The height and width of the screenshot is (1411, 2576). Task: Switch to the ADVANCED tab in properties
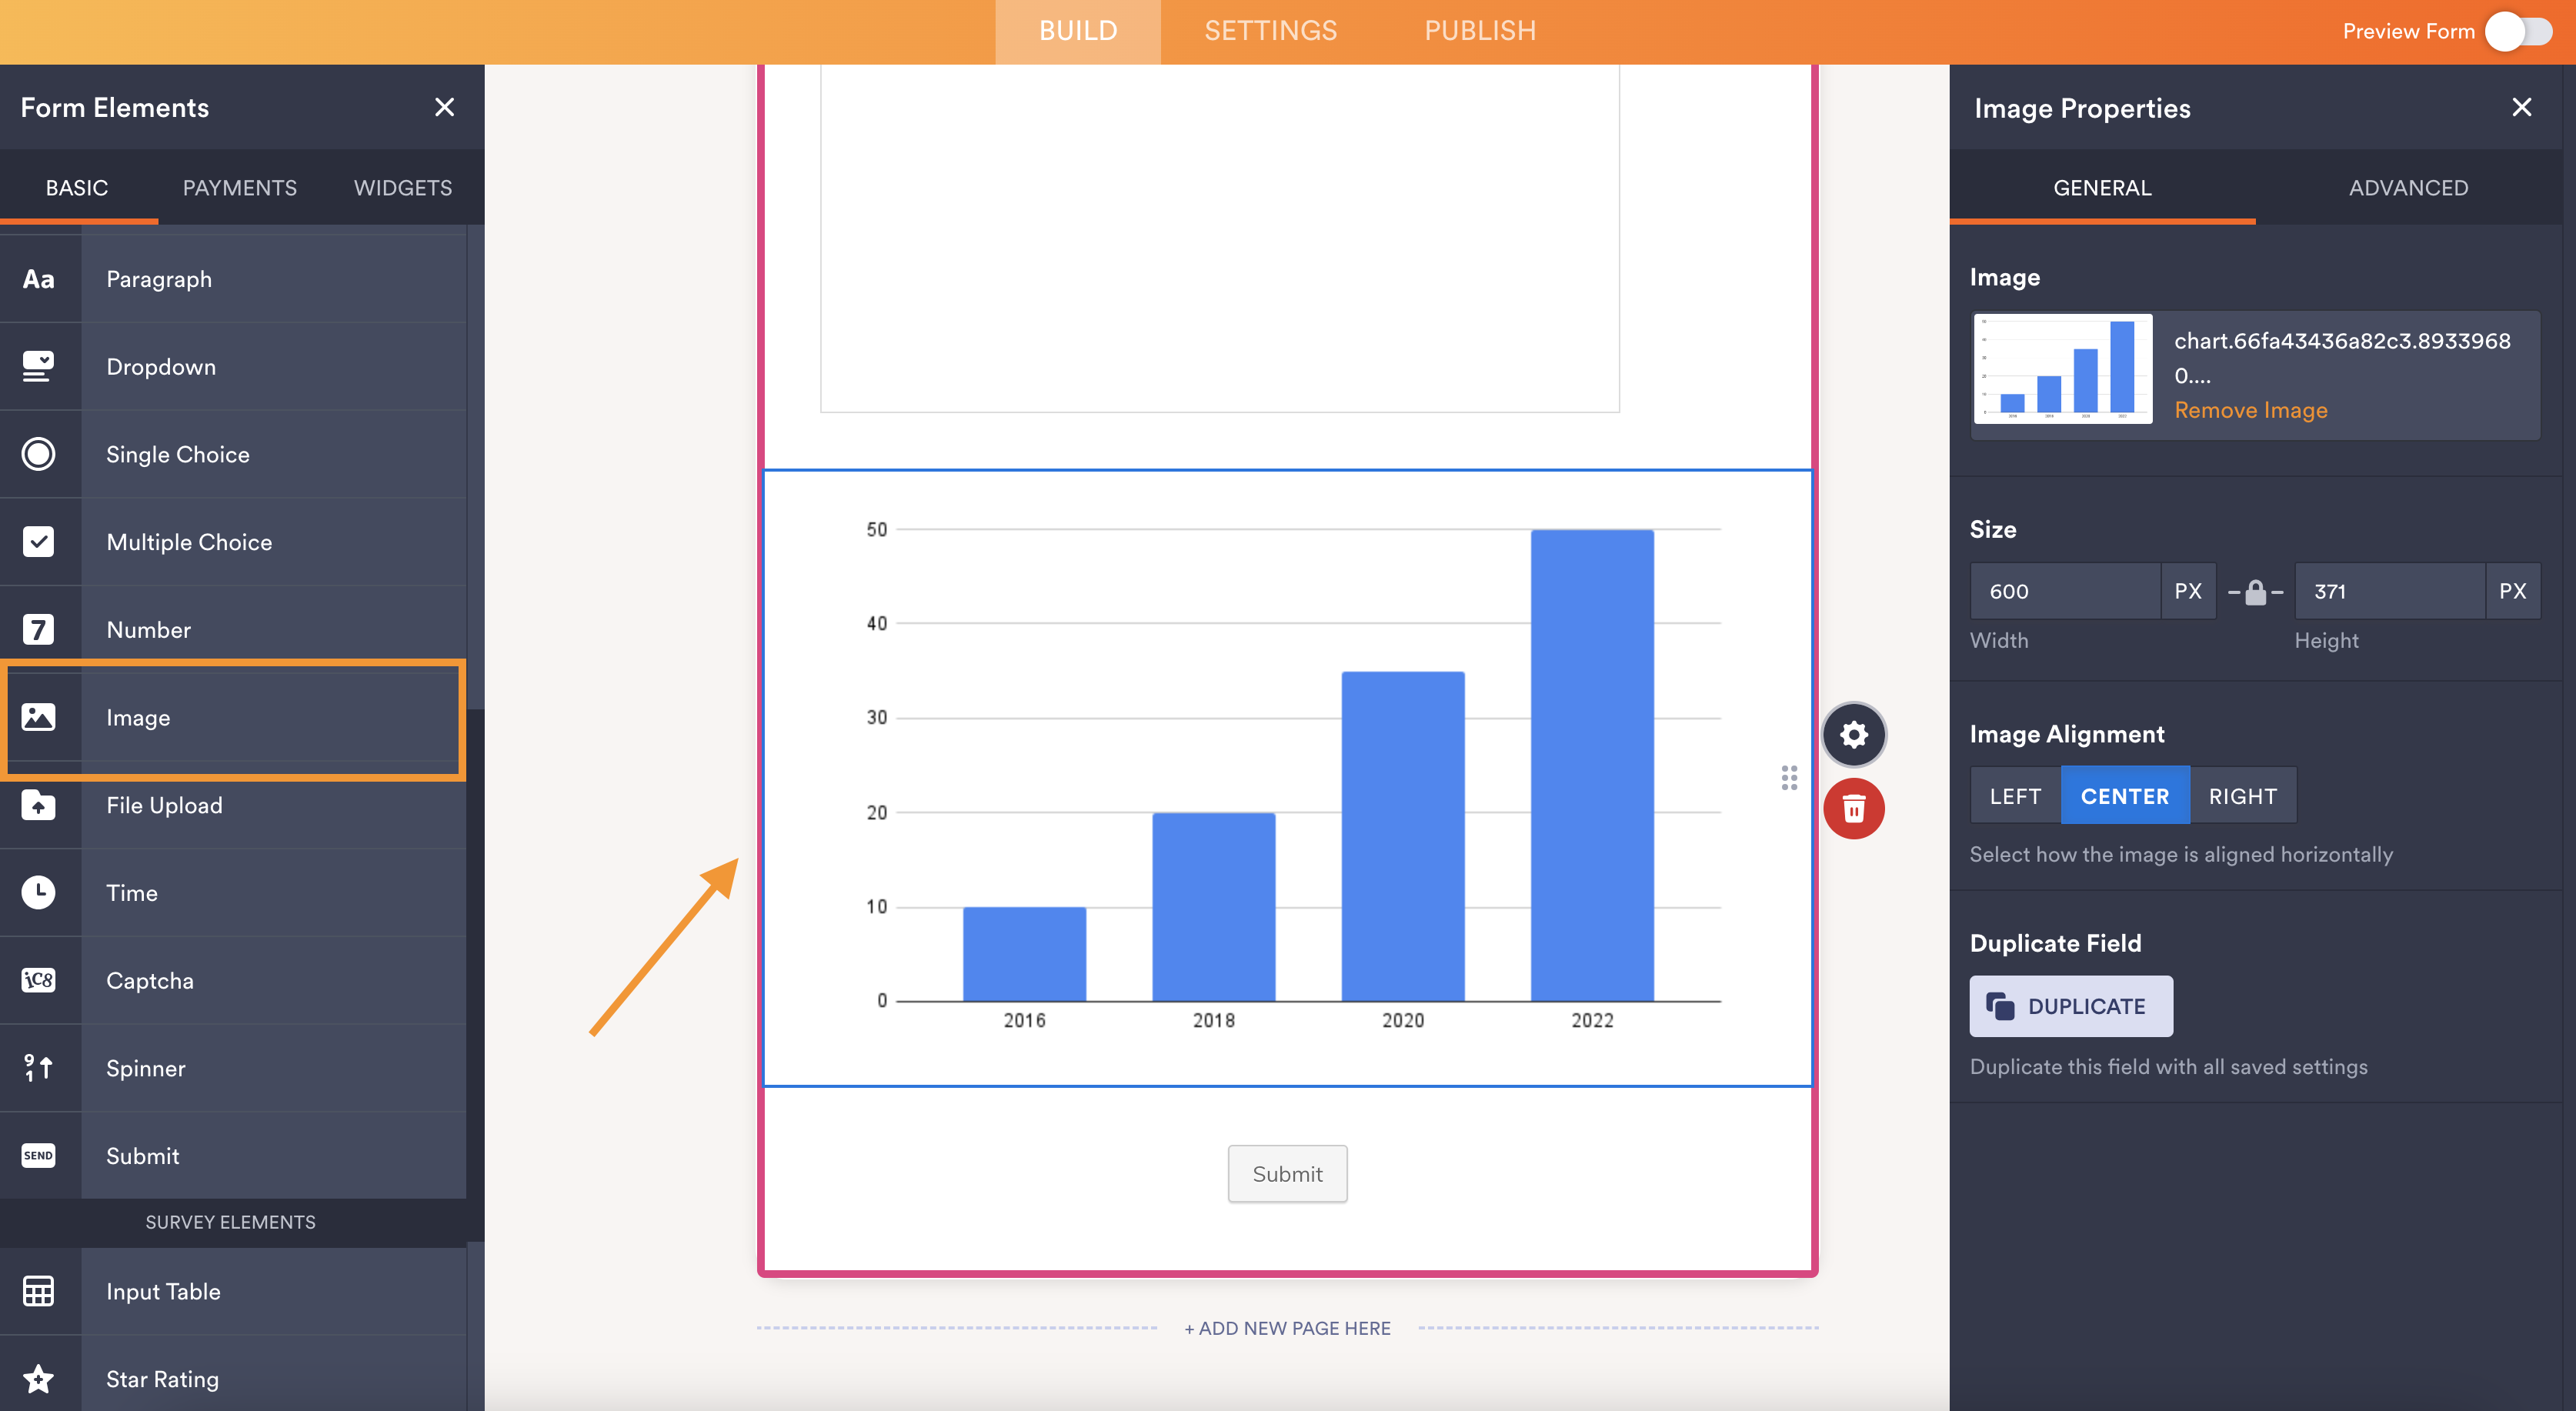[x=2409, y=188]
